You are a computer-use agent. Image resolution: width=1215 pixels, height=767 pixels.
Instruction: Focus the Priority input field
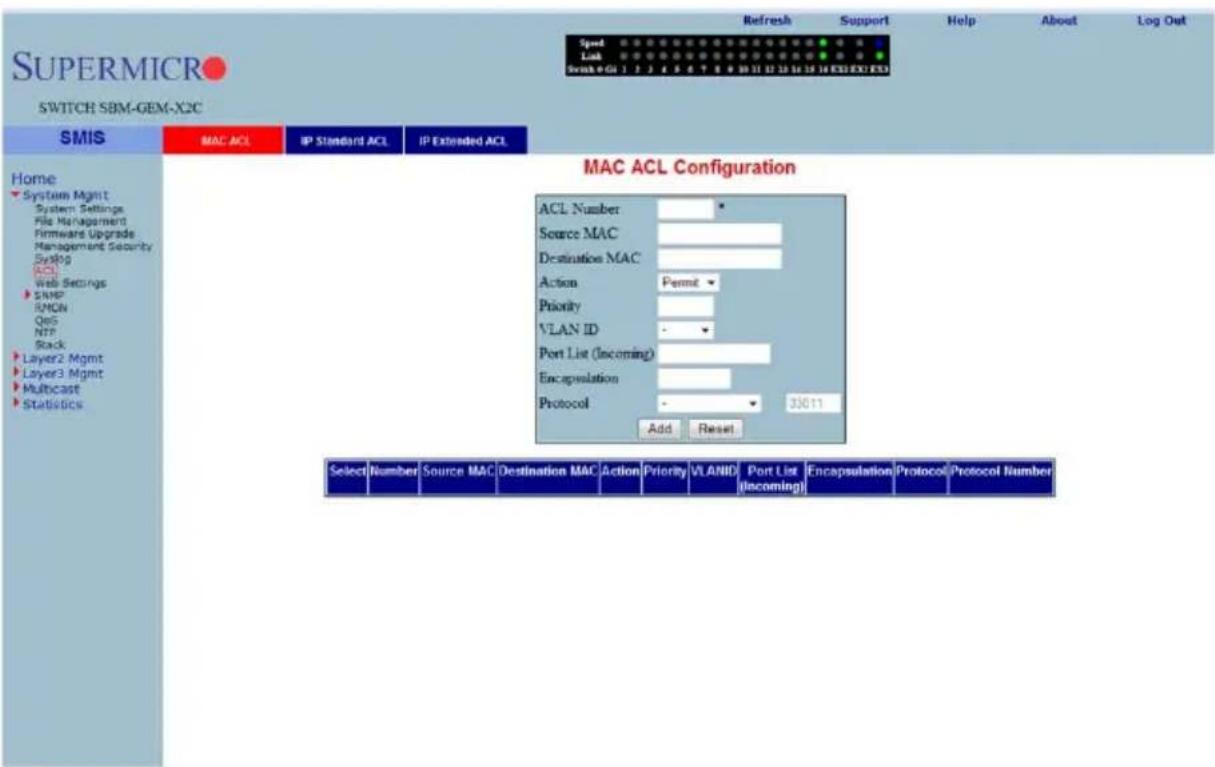click(x=686, y=307)
